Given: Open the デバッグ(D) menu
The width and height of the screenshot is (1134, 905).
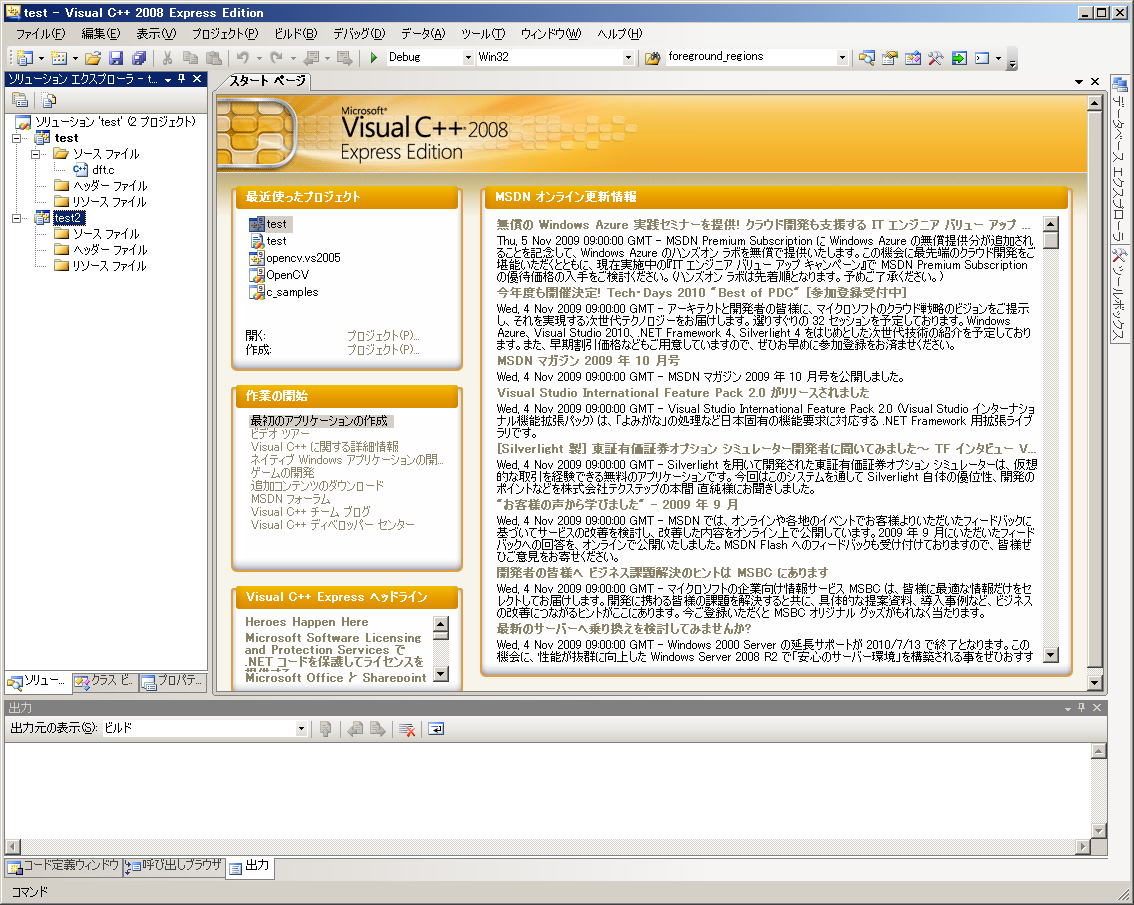Looking at the screenshot, I should (x=359, y=34).
